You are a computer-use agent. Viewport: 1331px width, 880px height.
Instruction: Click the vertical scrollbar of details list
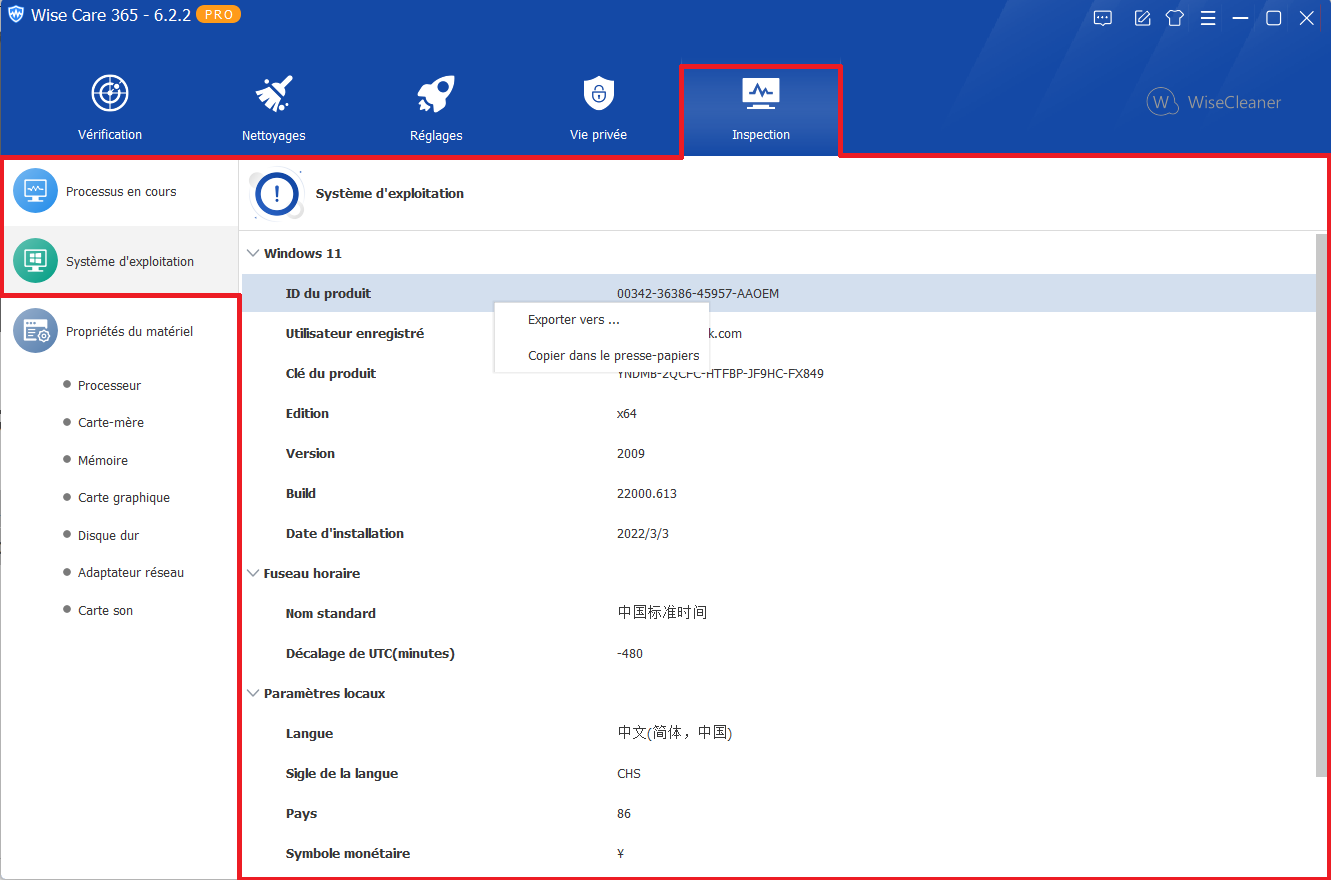tap(1323, 504)
